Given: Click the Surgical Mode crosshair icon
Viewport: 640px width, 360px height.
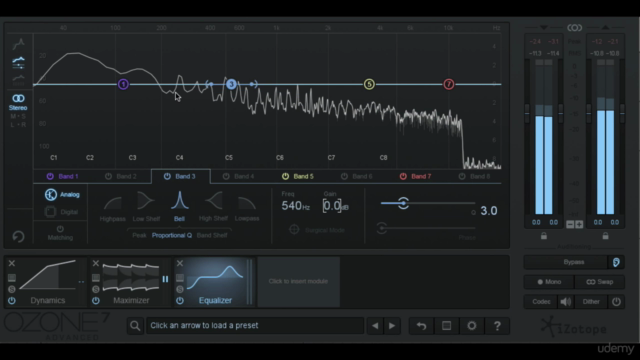Looking at the screenshot, I should (x=294, y=230).
